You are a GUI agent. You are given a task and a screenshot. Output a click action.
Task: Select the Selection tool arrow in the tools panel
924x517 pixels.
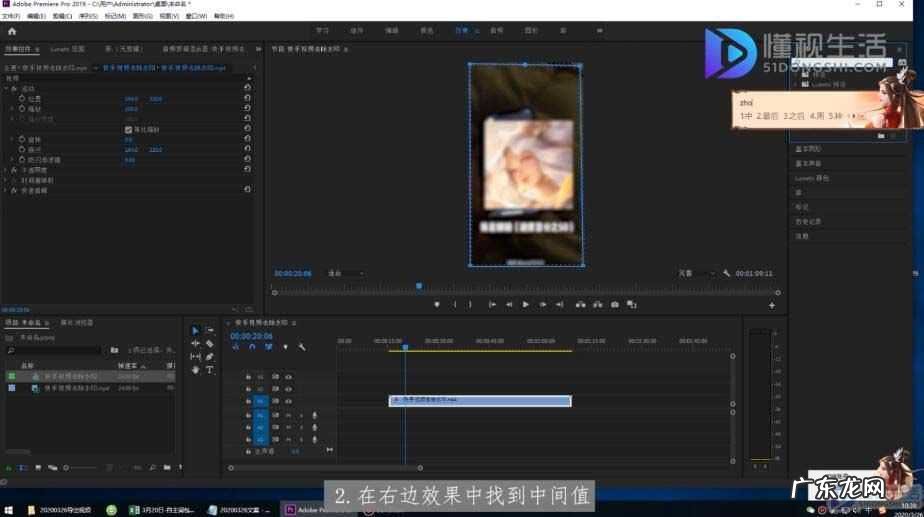coord(196,330)
